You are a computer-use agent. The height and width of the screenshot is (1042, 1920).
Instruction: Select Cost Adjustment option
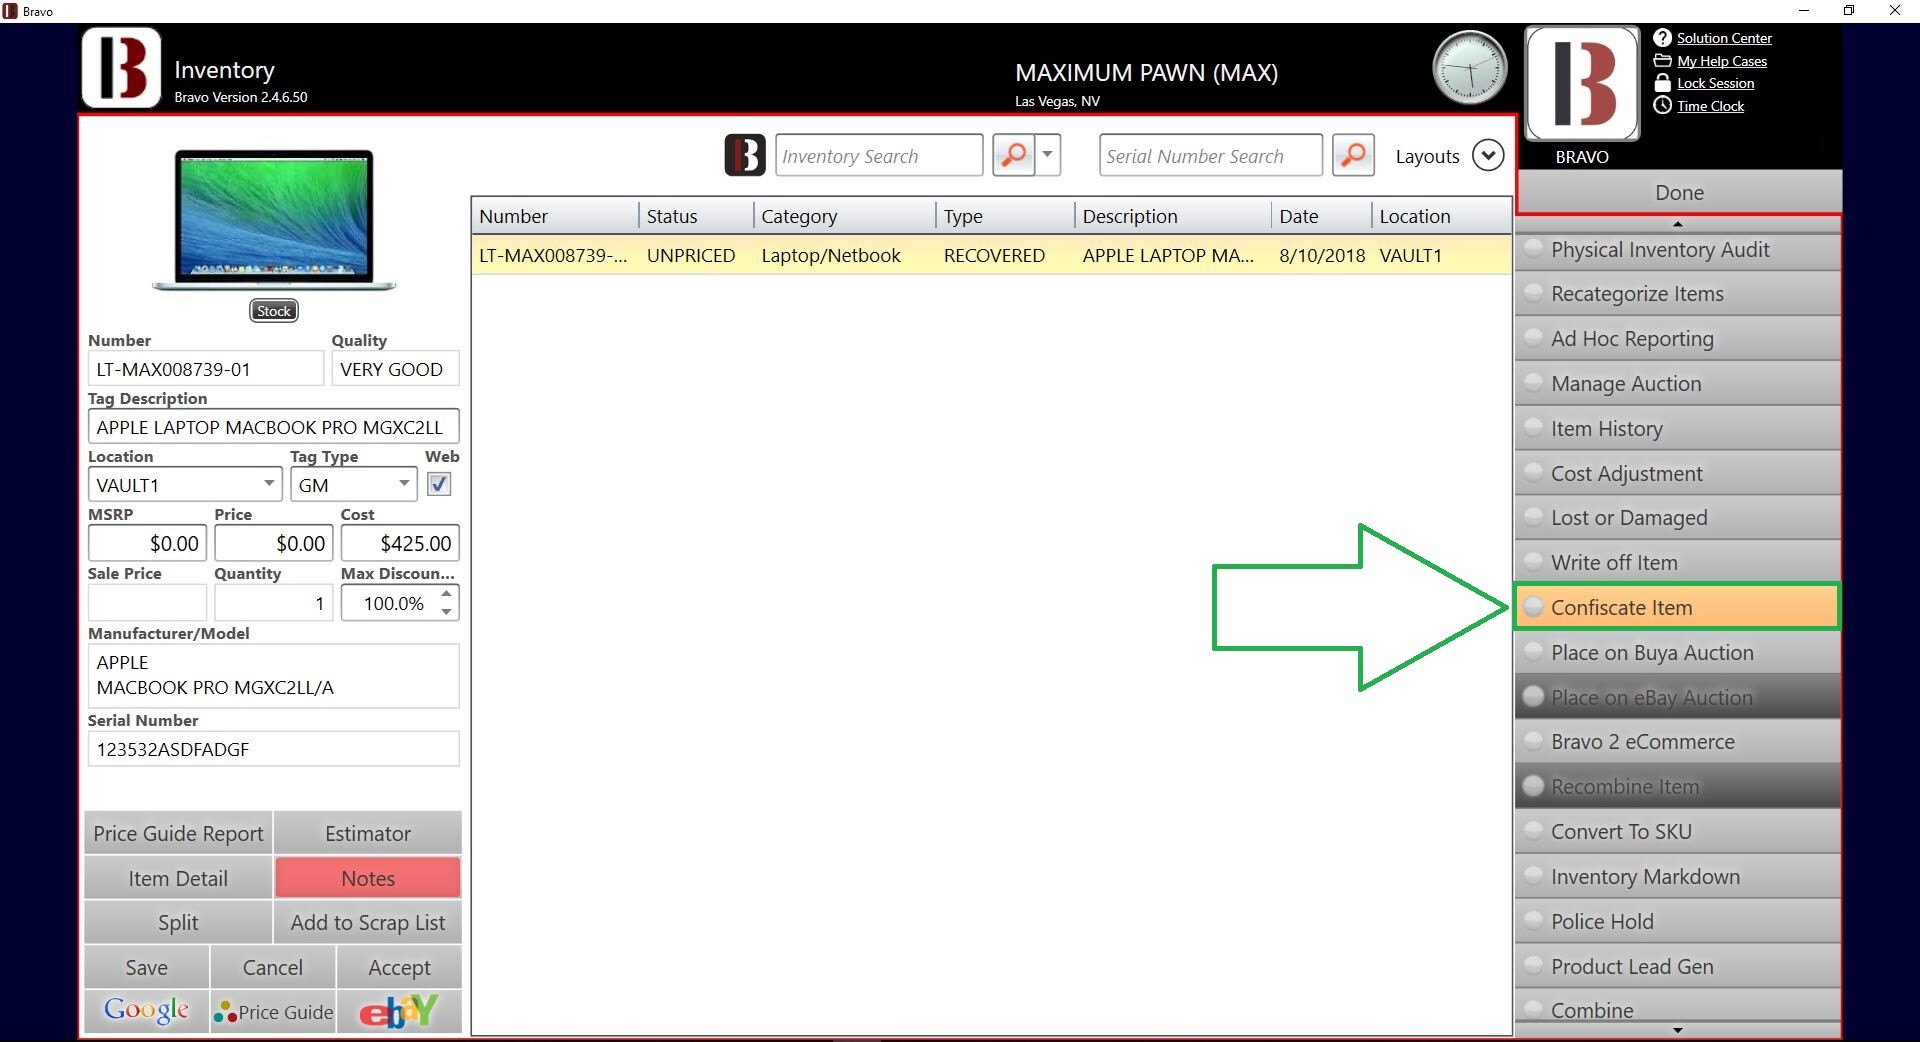1678,474
